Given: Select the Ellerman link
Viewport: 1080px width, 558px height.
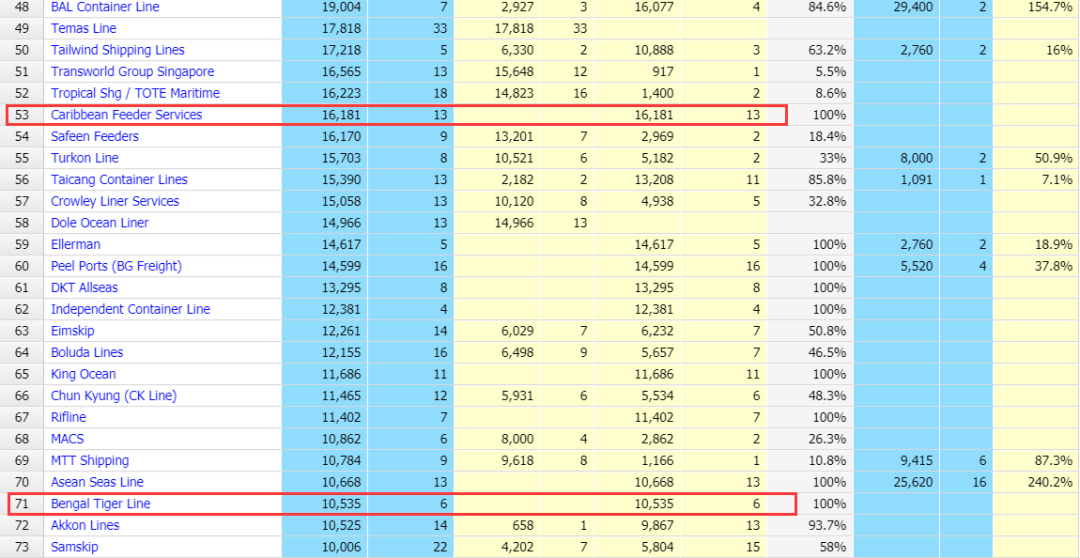Looking at the screenshot, I should [x=76, y=245].
